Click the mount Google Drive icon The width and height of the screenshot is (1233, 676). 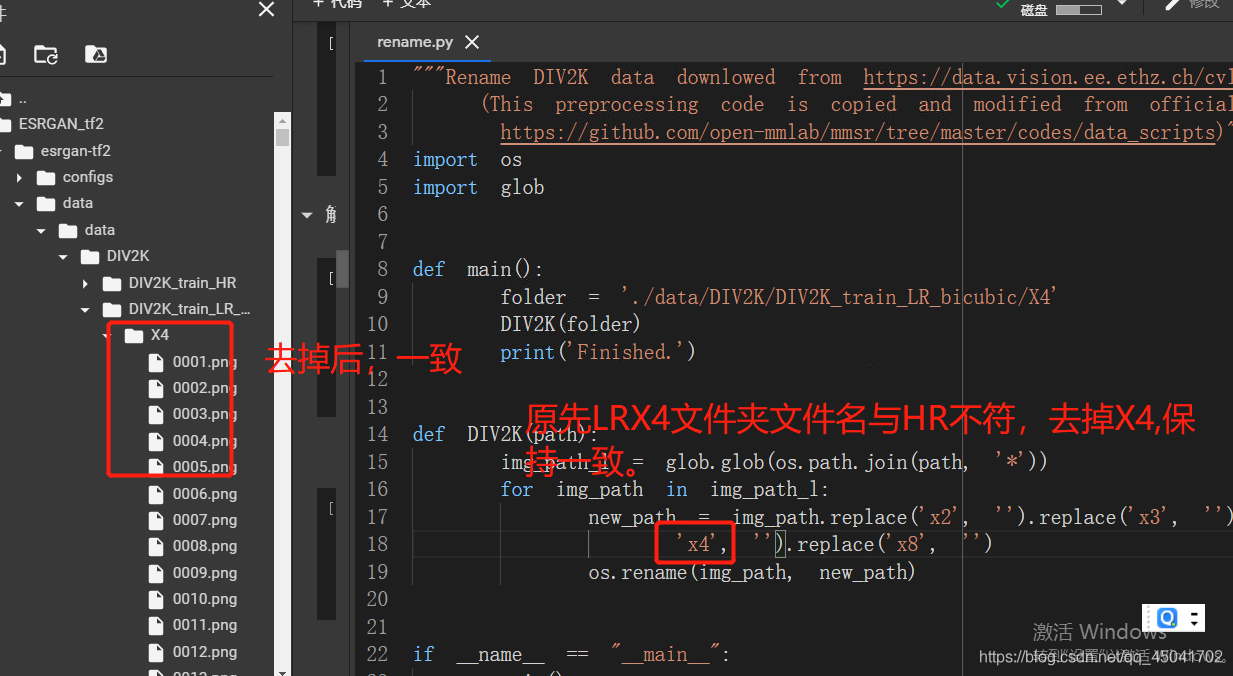pyautogui.click(x=96, y=55)
